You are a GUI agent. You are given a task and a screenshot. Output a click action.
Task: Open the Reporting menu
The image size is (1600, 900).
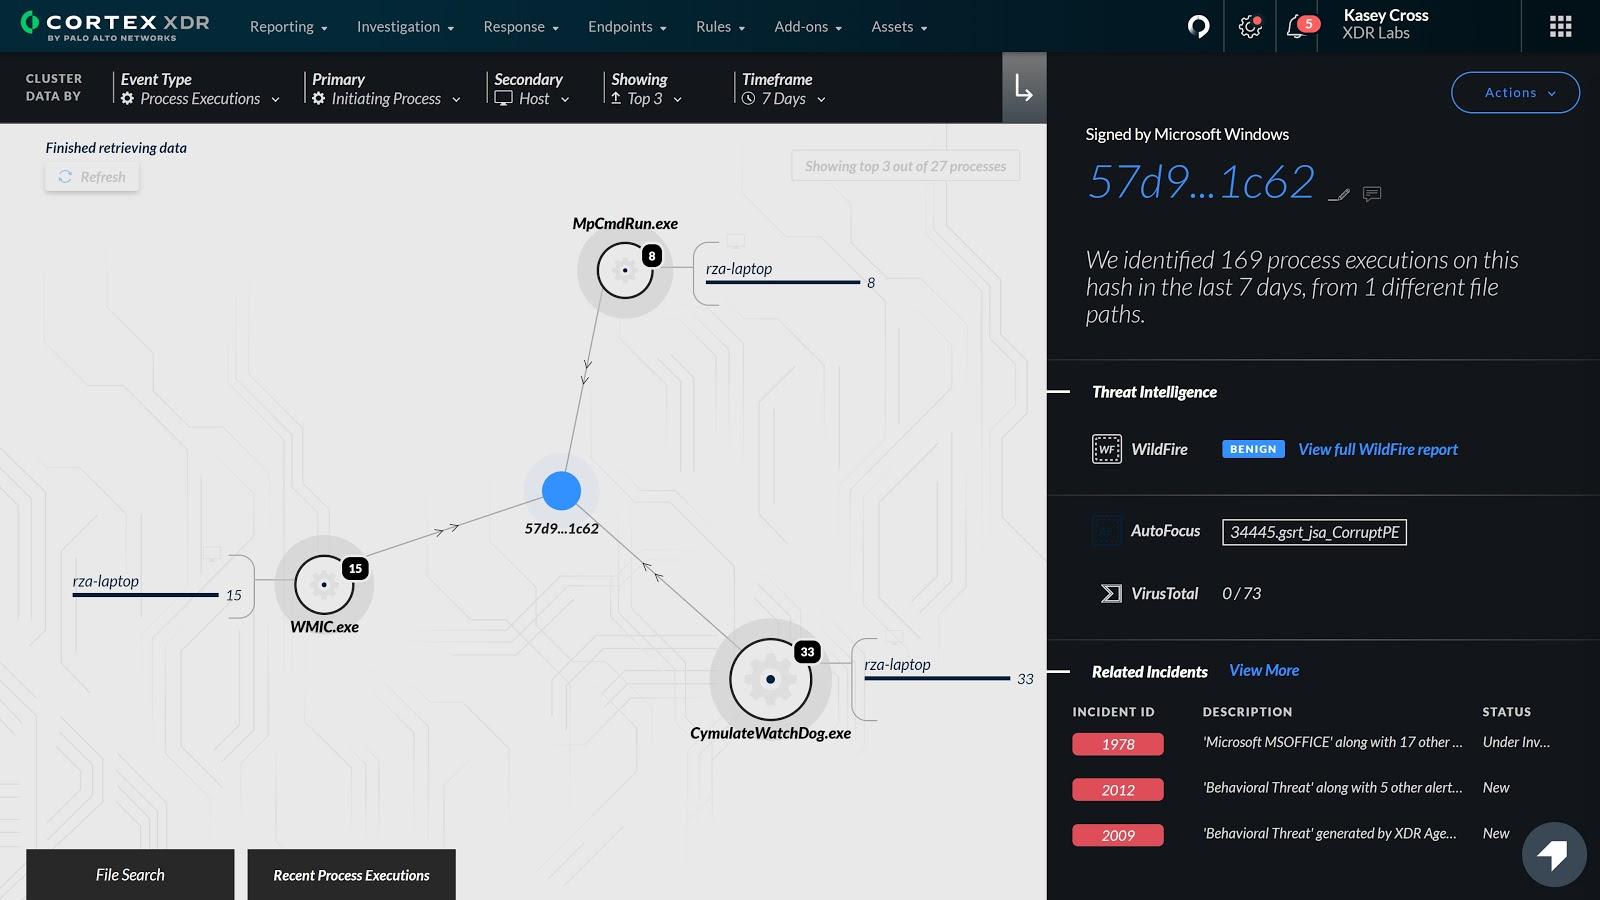coord(289,27)
